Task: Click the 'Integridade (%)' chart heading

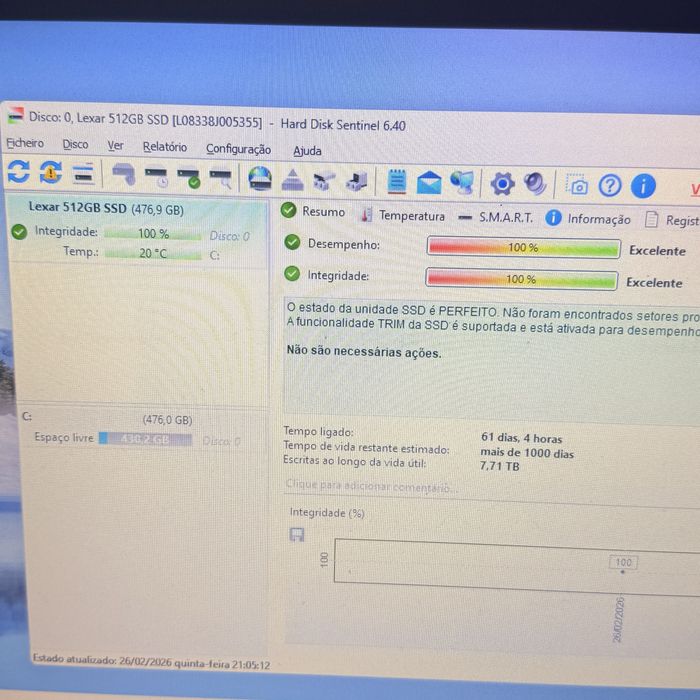Action: pyautogui.click(x=327, y=512)
